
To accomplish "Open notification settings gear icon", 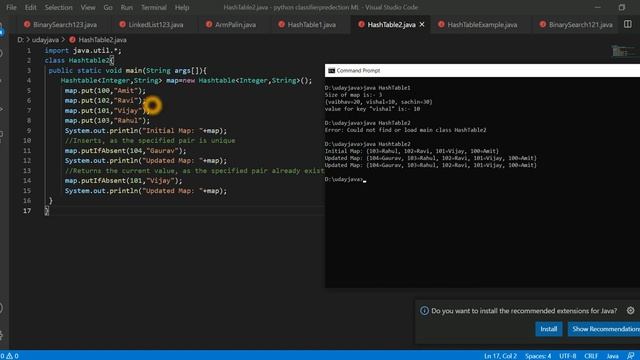I will click(631, 311).
